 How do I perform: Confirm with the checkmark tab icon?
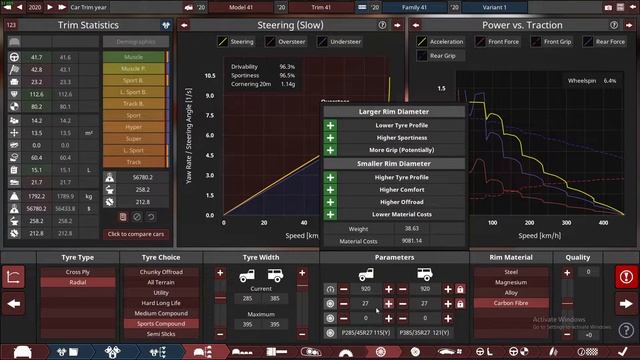point(622,351)
